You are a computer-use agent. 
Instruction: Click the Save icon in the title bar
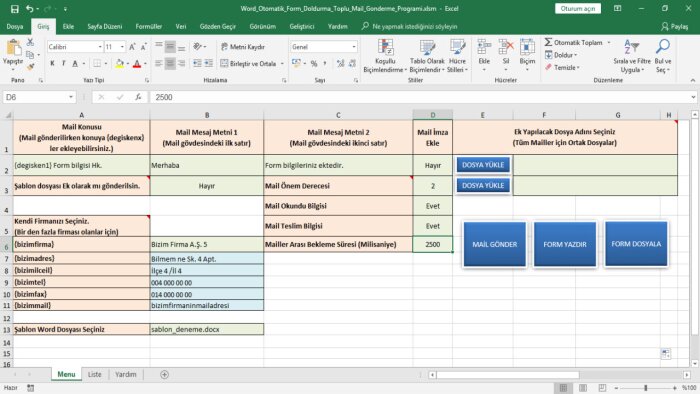tap(14, 9)
